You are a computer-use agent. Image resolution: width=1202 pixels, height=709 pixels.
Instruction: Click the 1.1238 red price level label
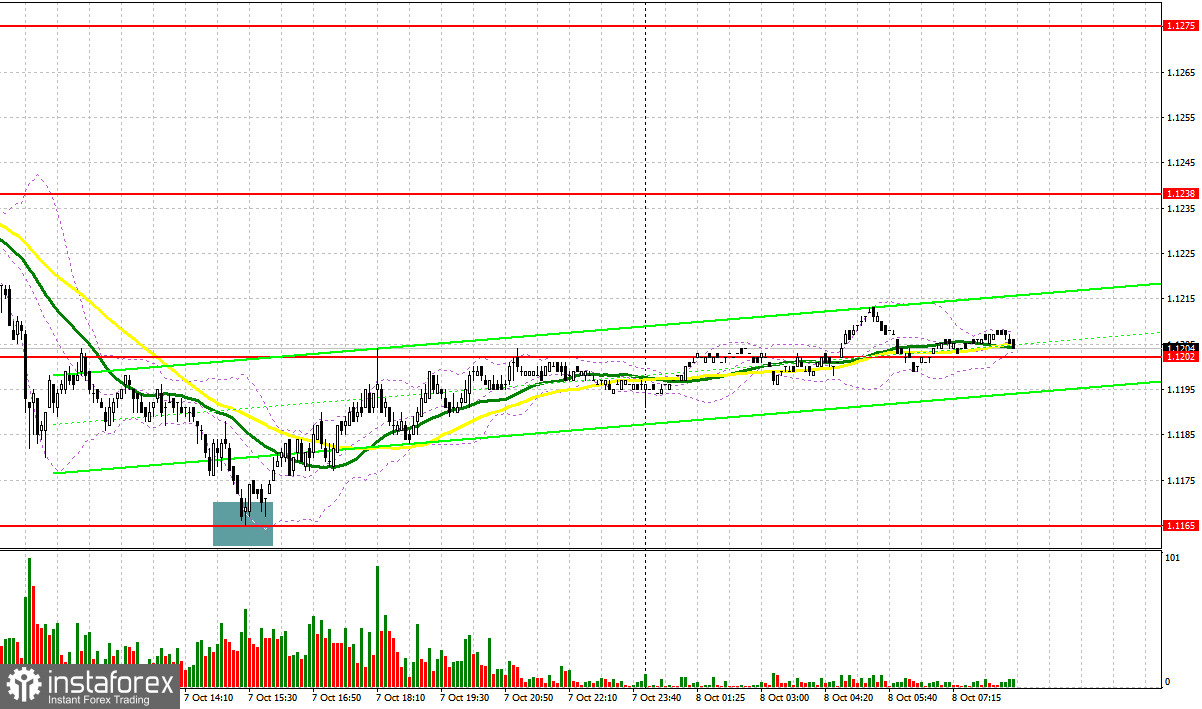click(1179, 193)
